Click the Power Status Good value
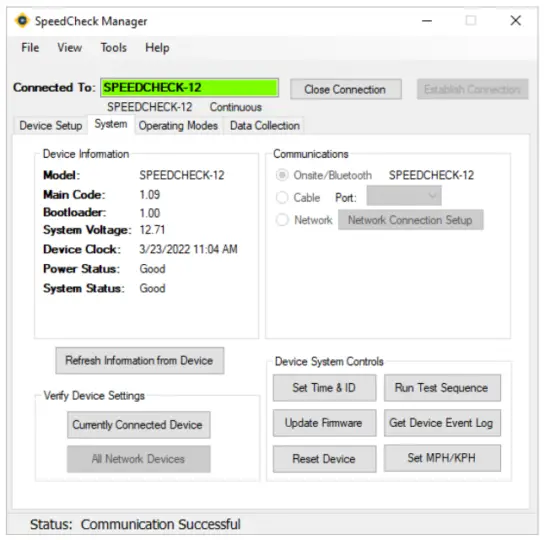The width and height of the screenshot is (550, 540). pos(152,269)
